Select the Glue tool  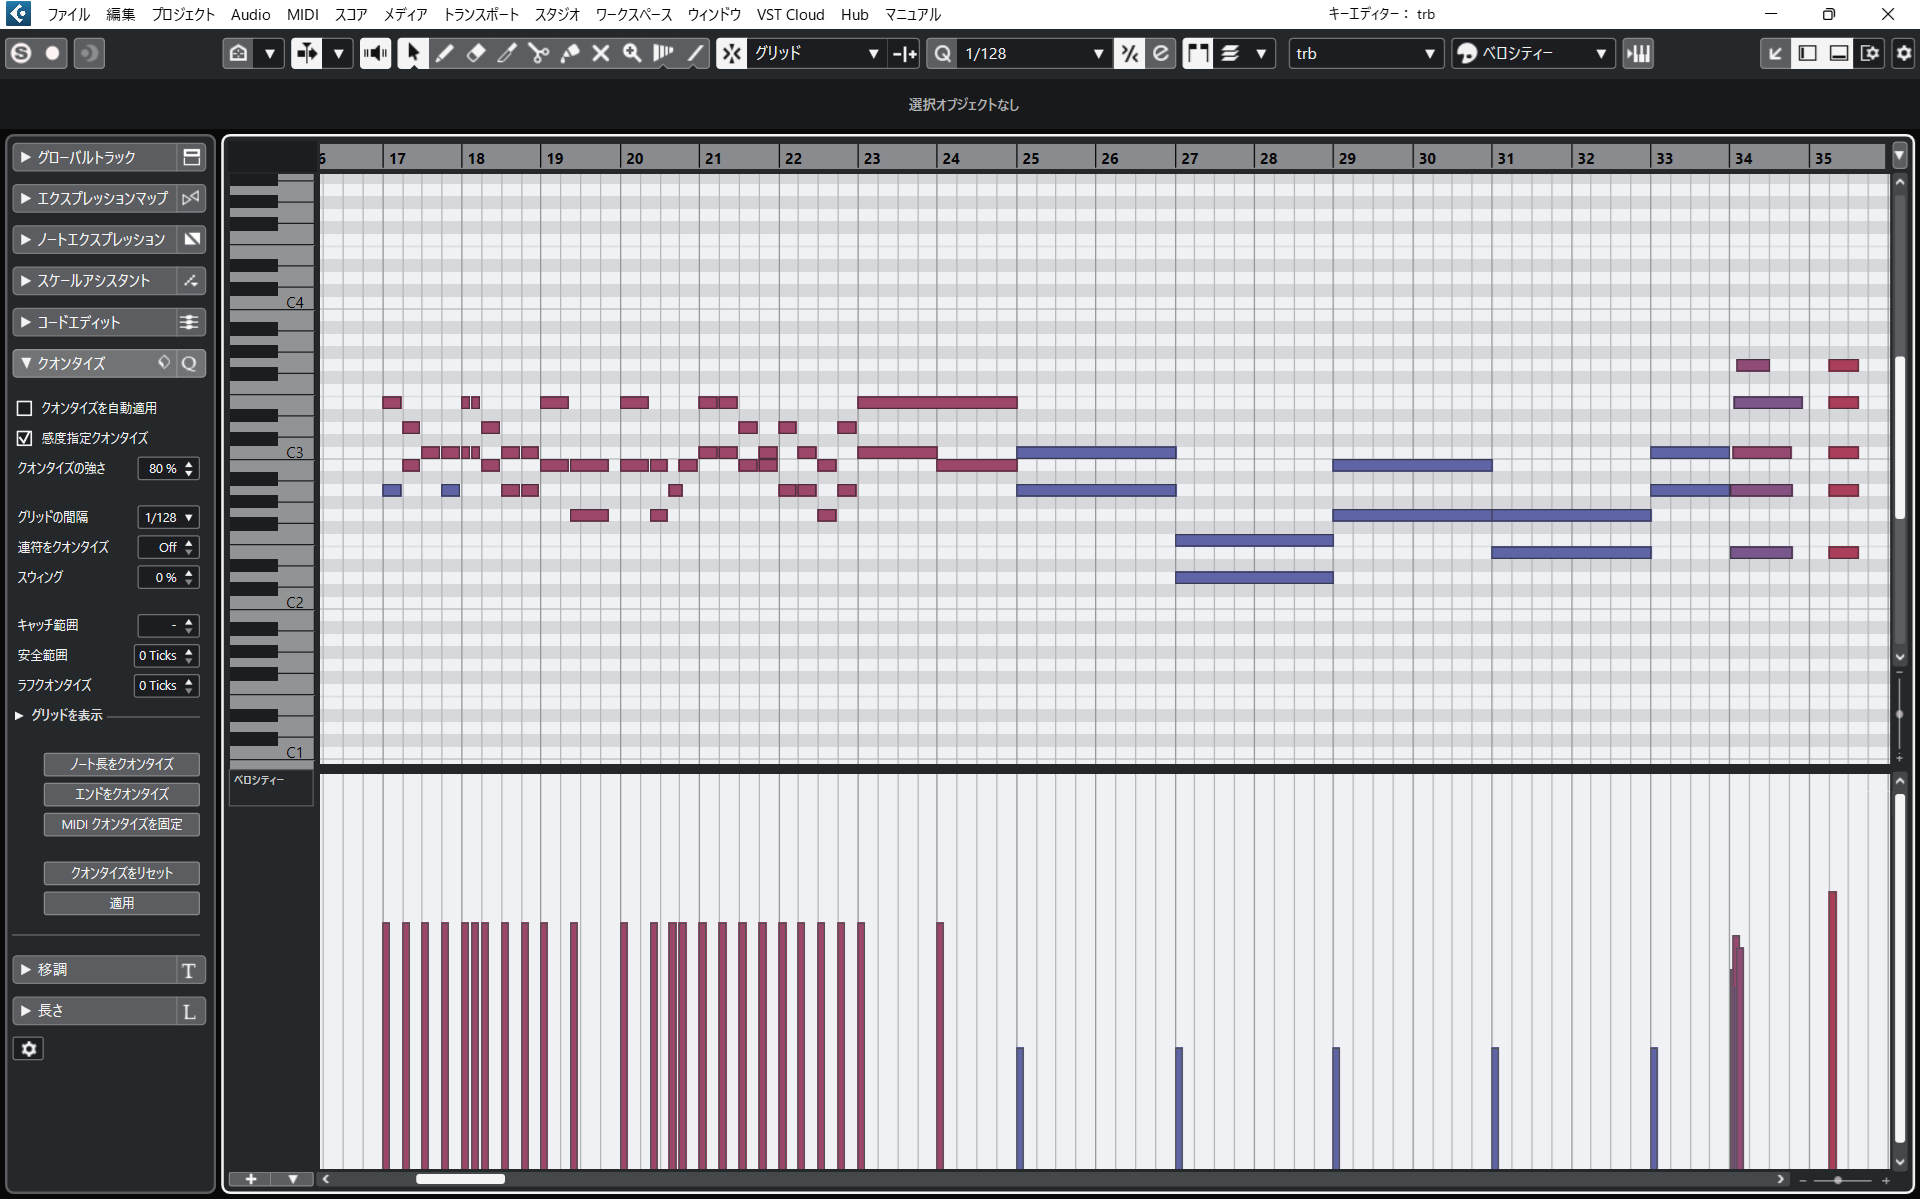tap(570, 53)
